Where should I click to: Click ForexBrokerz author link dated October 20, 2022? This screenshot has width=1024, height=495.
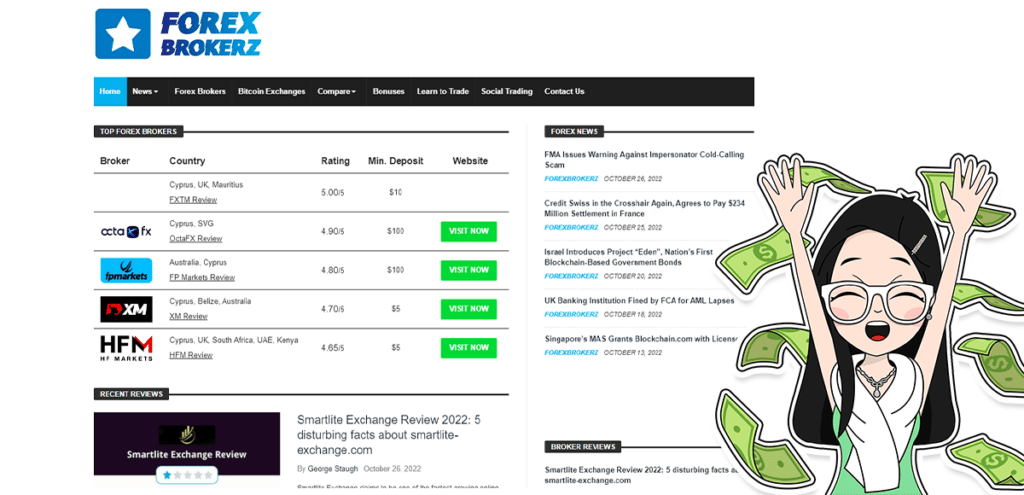pos(571,276)
